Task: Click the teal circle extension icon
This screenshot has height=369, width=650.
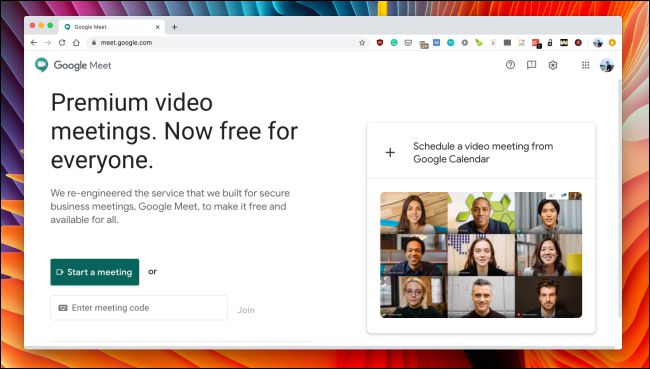Action: [x=451, y=43]
